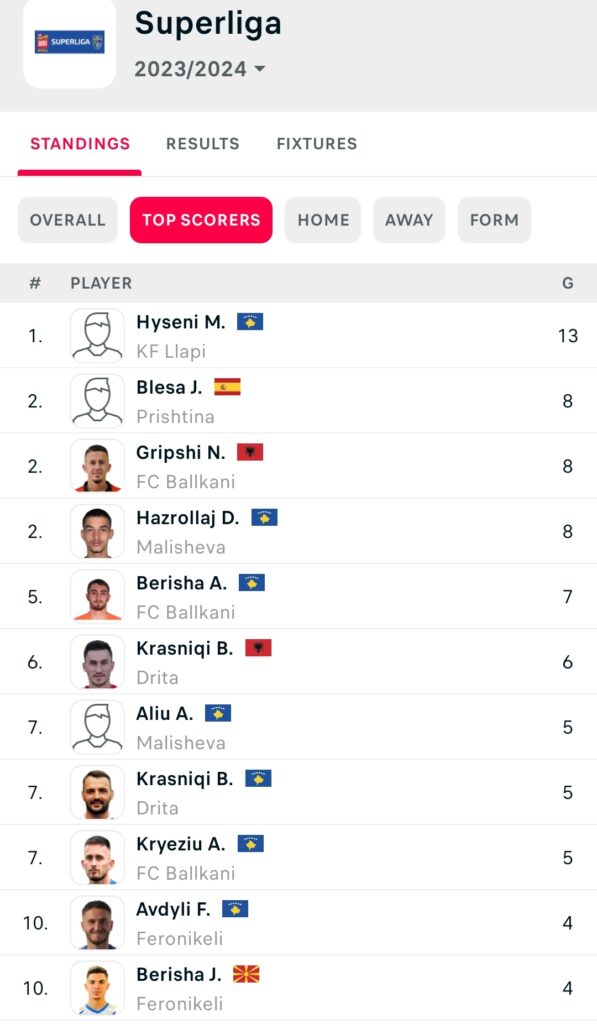Tap the Kosovo flag next to Hazrollaj D.
The image size is (597, 1024).
pos(265,517)
